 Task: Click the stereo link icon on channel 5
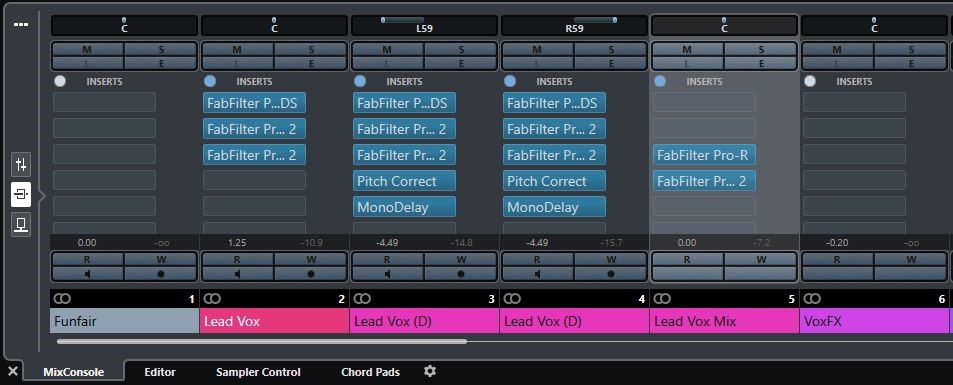pos(662,299)
